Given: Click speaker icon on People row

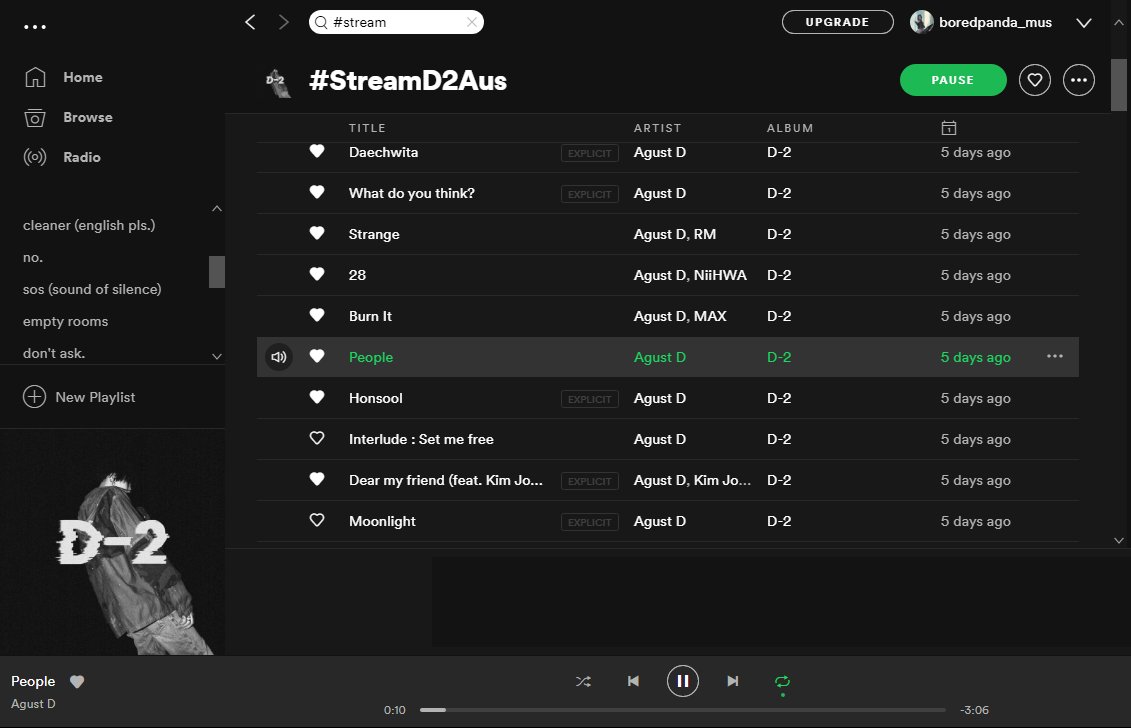Looking at the screenshot, I should coord(278,357).
